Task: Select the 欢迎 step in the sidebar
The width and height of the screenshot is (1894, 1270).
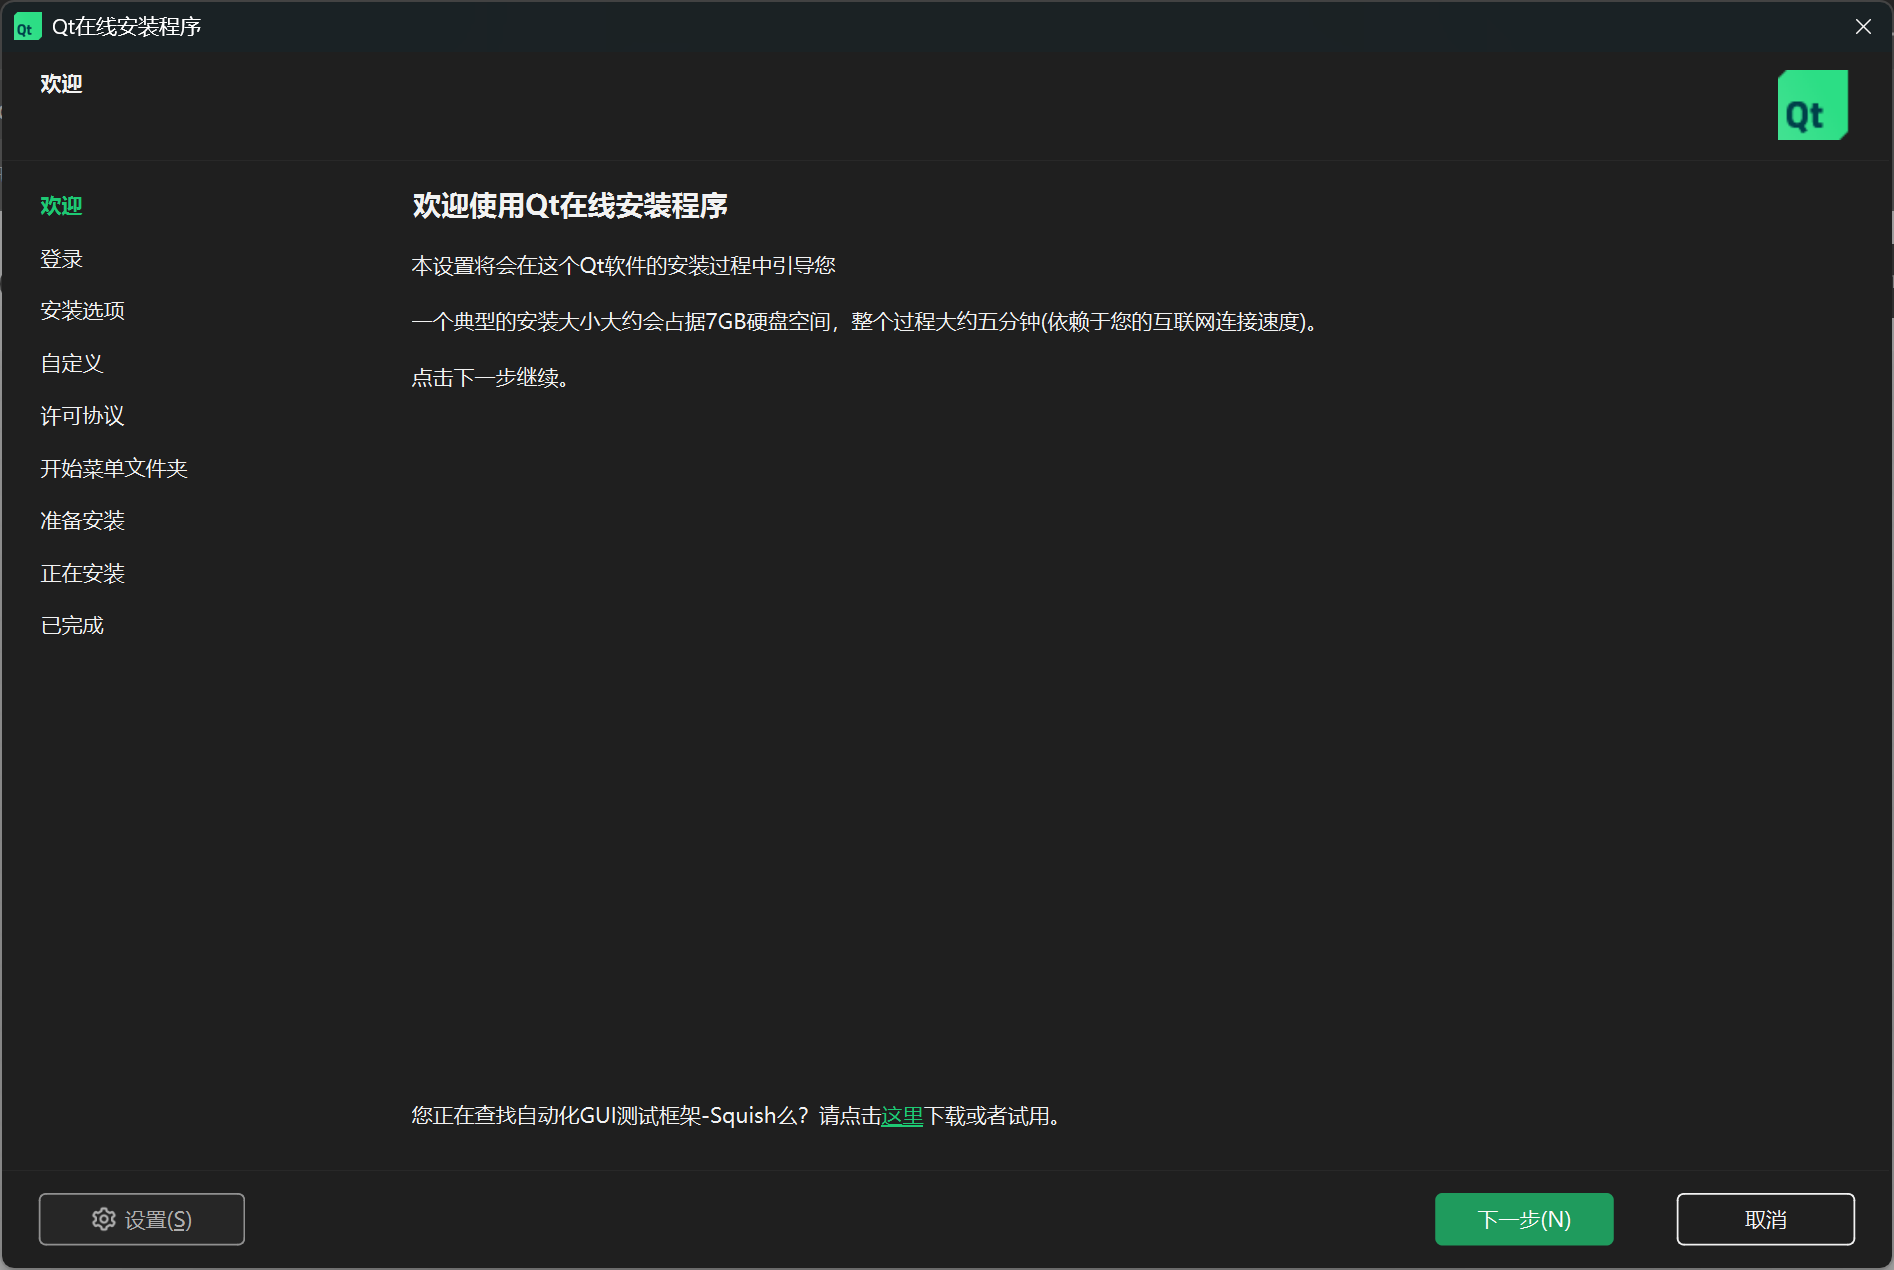Action: (x=61, y=206)
